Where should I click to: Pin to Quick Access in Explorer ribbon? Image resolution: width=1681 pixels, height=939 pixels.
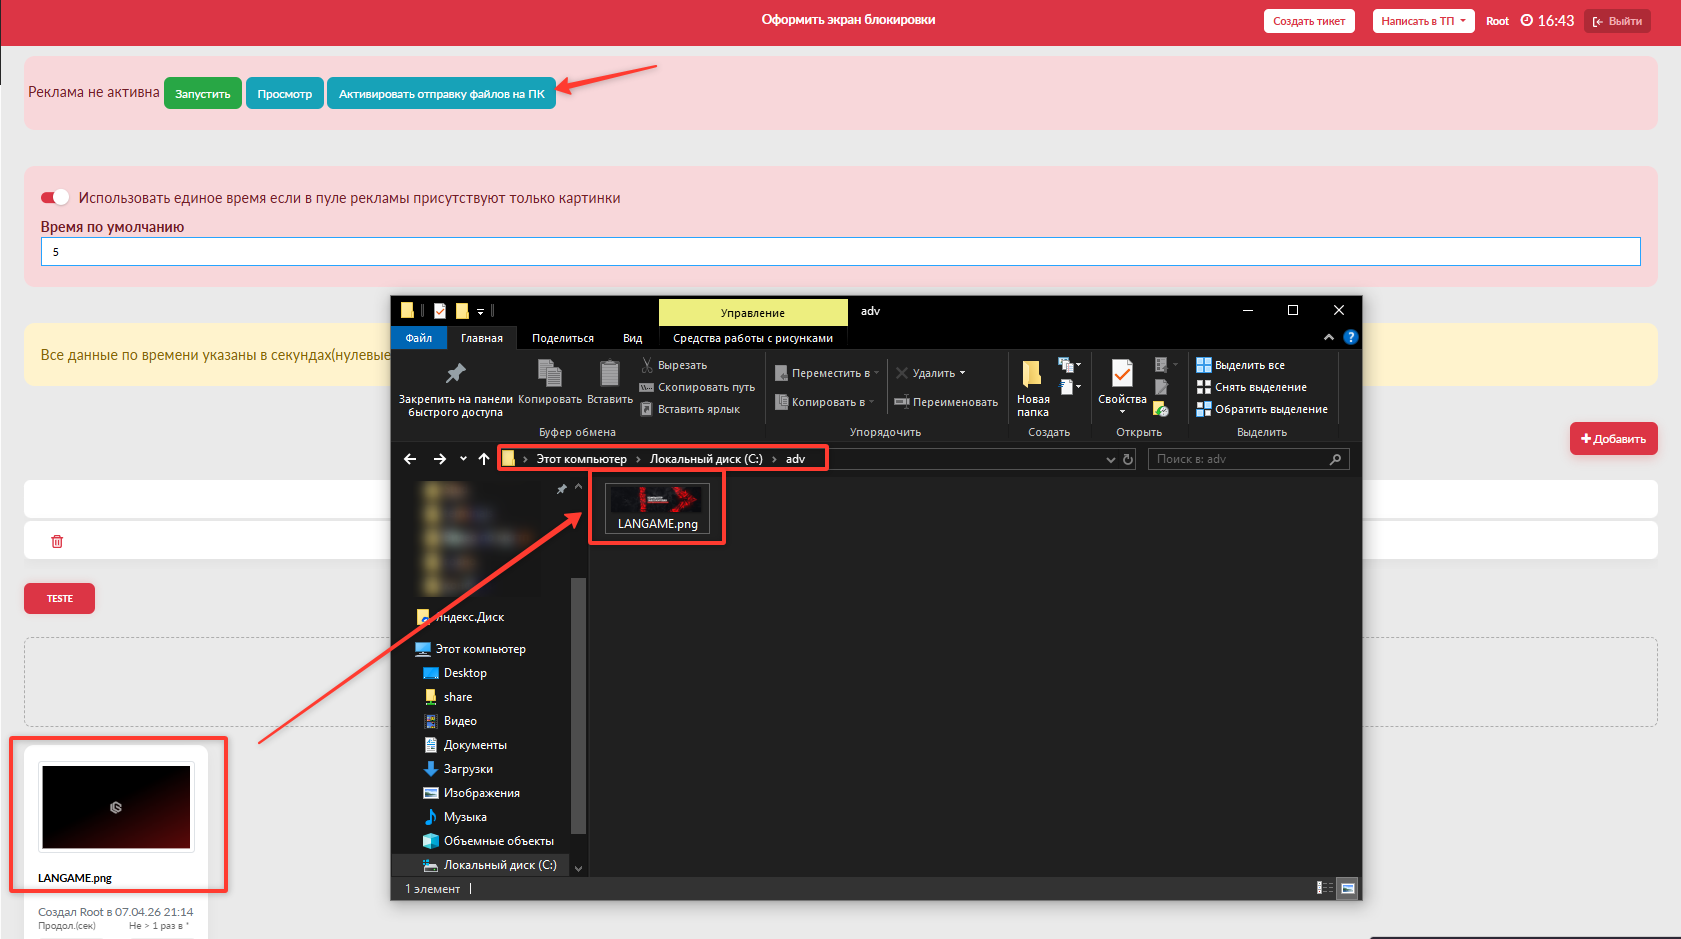[455, 389]
